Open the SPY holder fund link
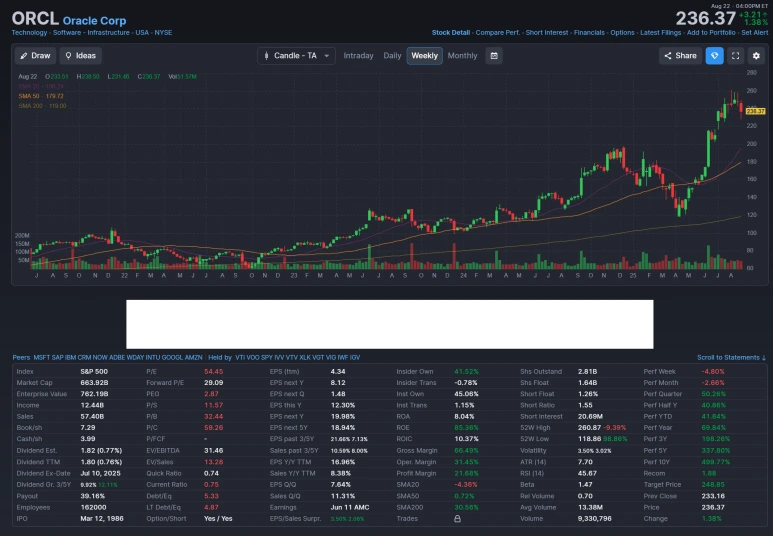The image size is (773, 536). 267,357
